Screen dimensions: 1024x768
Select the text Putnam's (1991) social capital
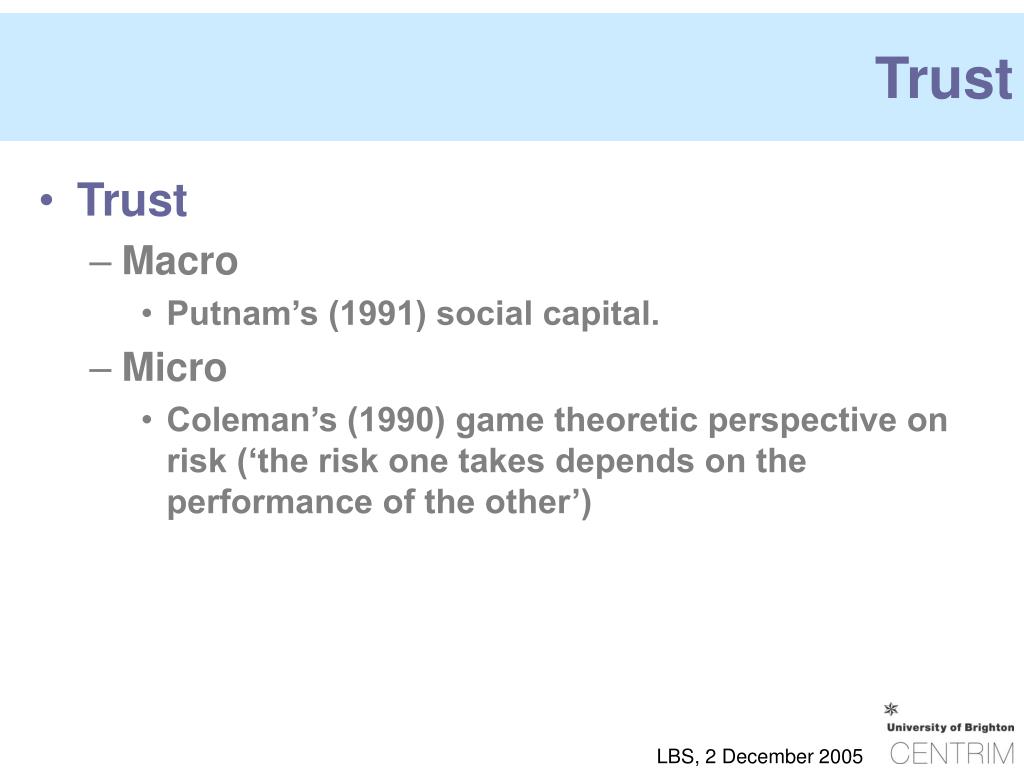click(413, 314)
